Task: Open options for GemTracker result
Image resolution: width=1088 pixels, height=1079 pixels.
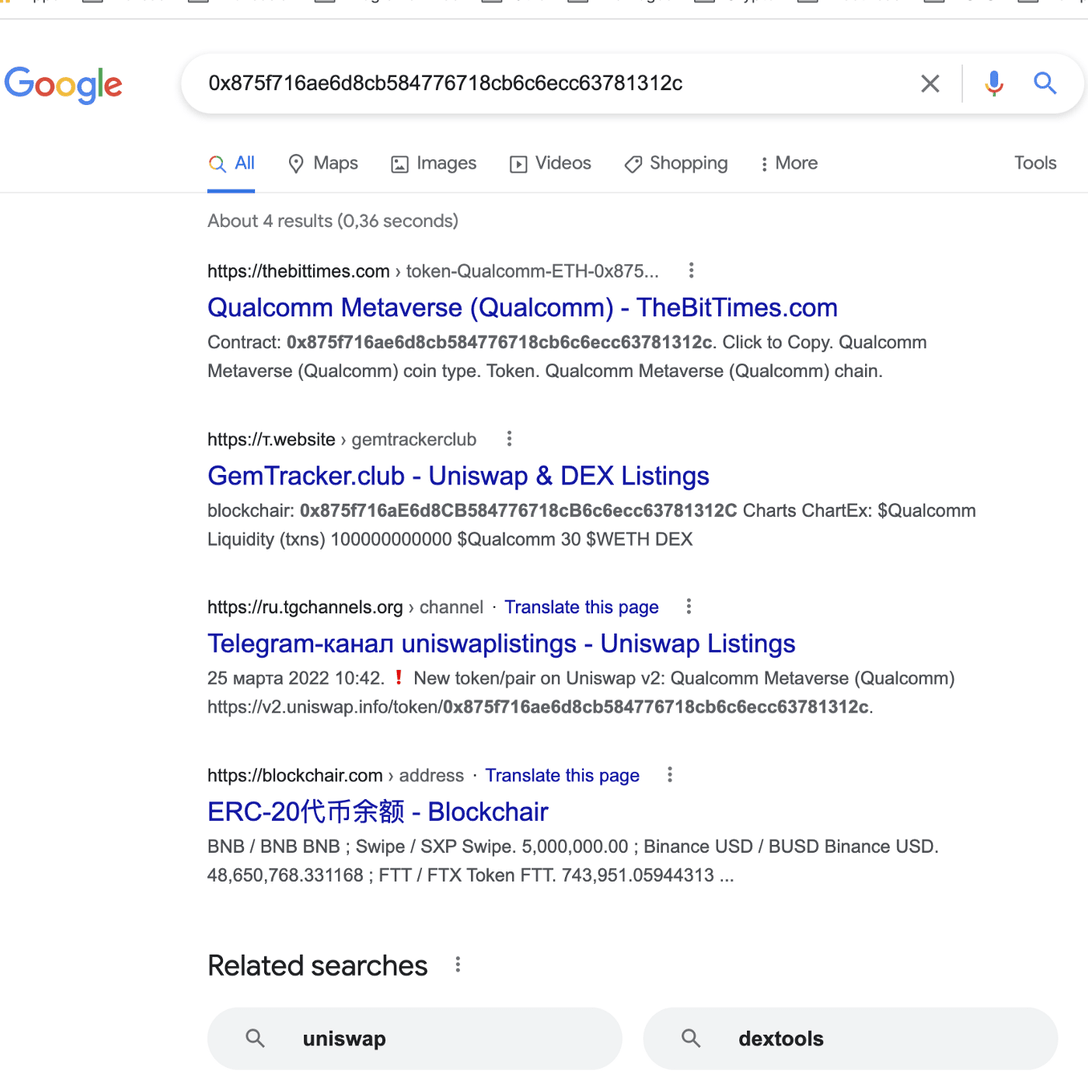Action: tap(509, 438)
